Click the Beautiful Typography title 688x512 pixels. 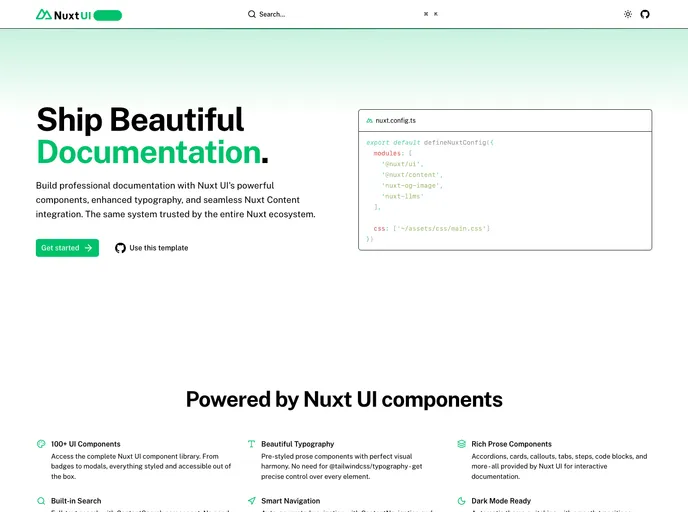[x=297, y=444]
